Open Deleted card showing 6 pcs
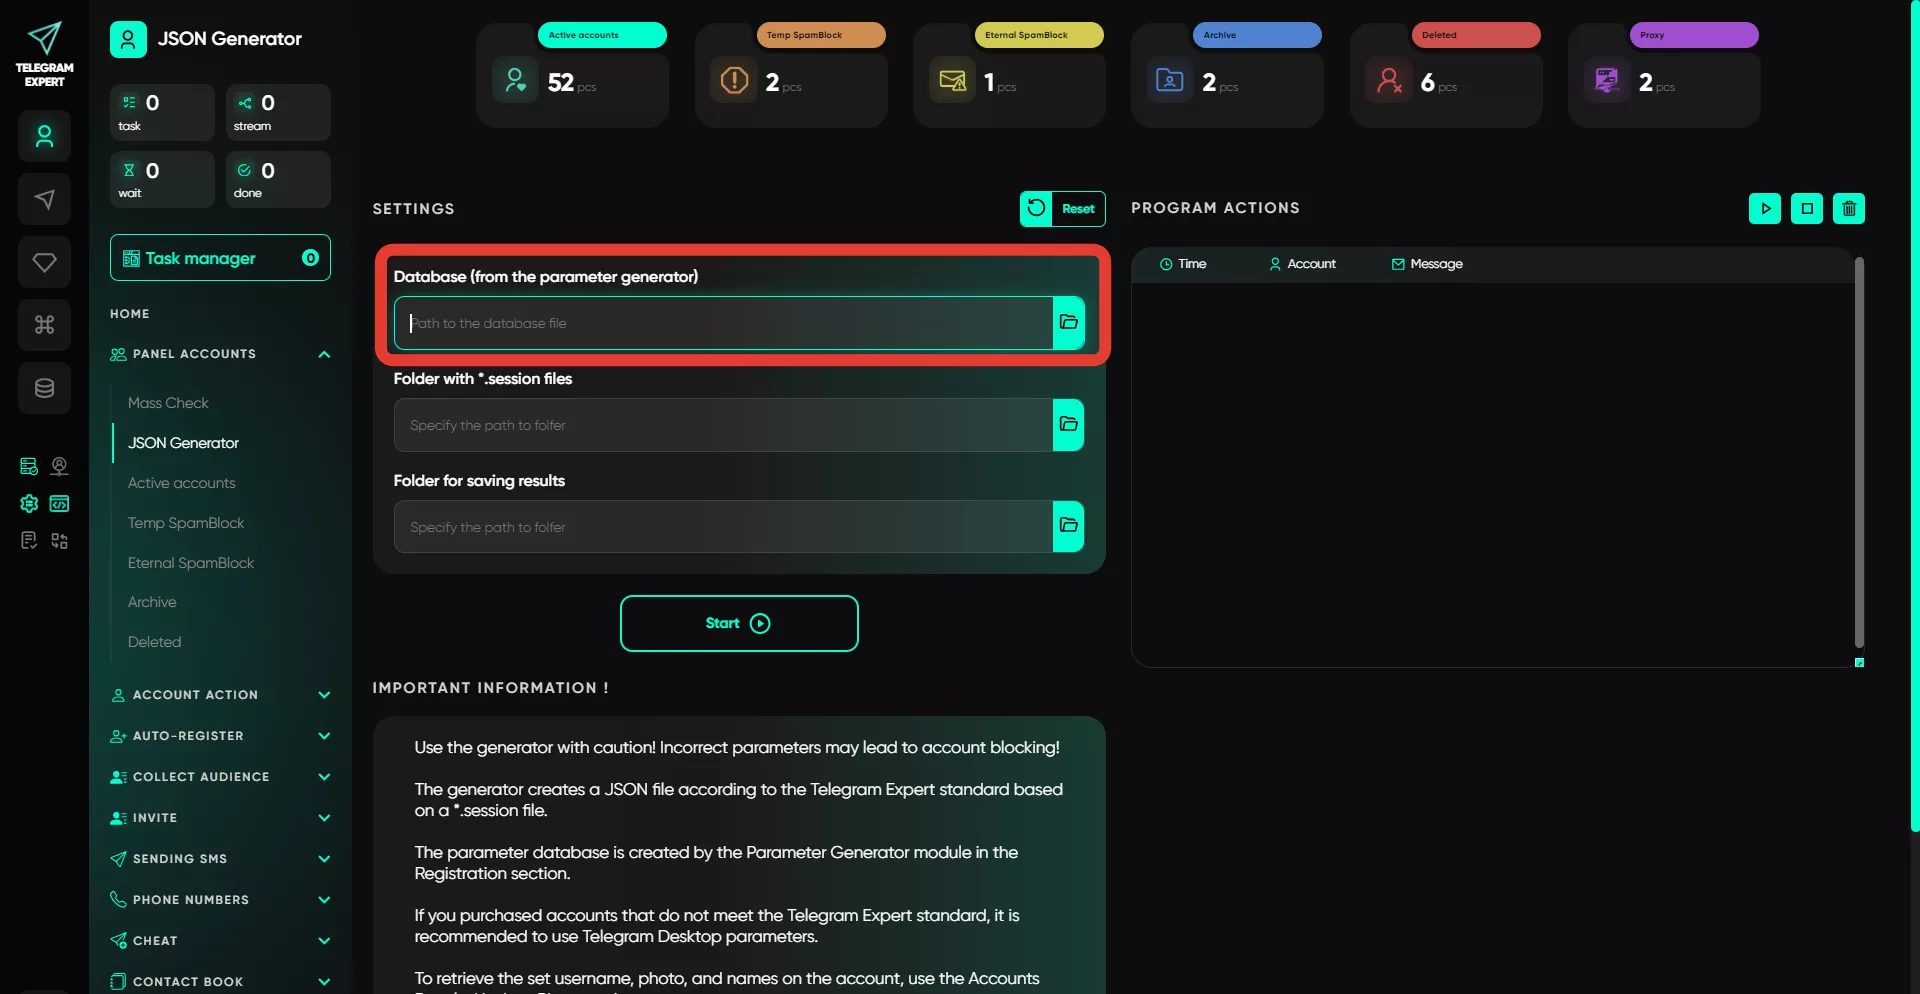 [1446, 75]
